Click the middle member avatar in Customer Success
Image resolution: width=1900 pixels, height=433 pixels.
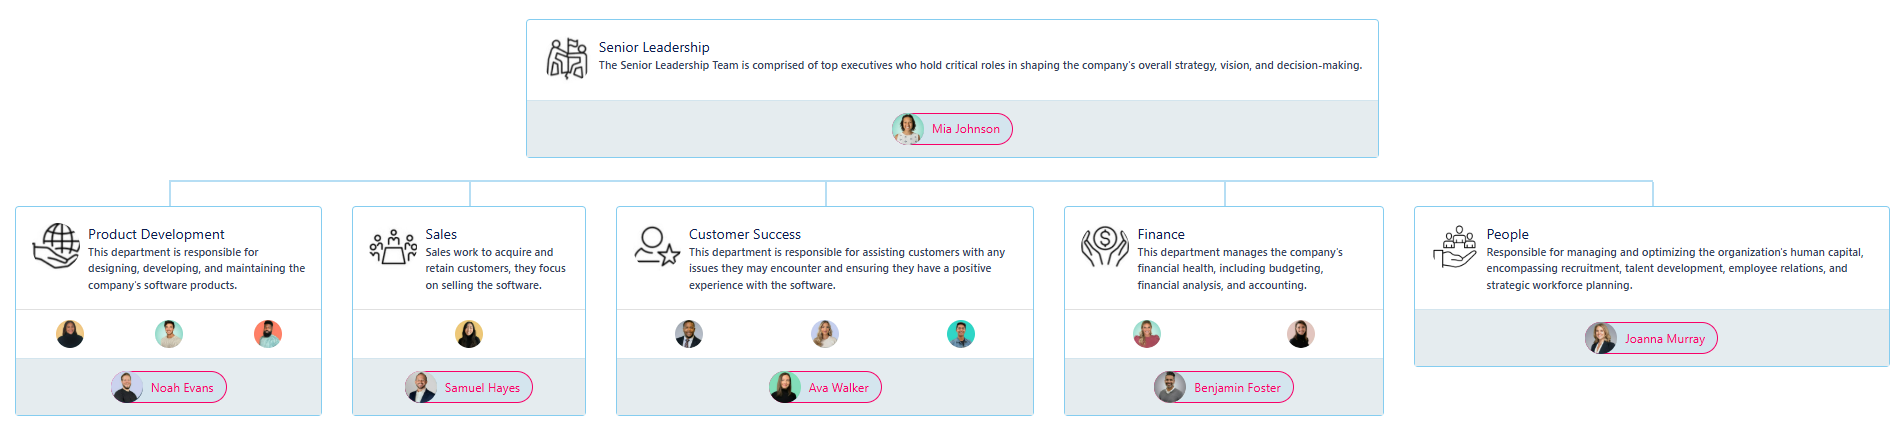(825, 334)
